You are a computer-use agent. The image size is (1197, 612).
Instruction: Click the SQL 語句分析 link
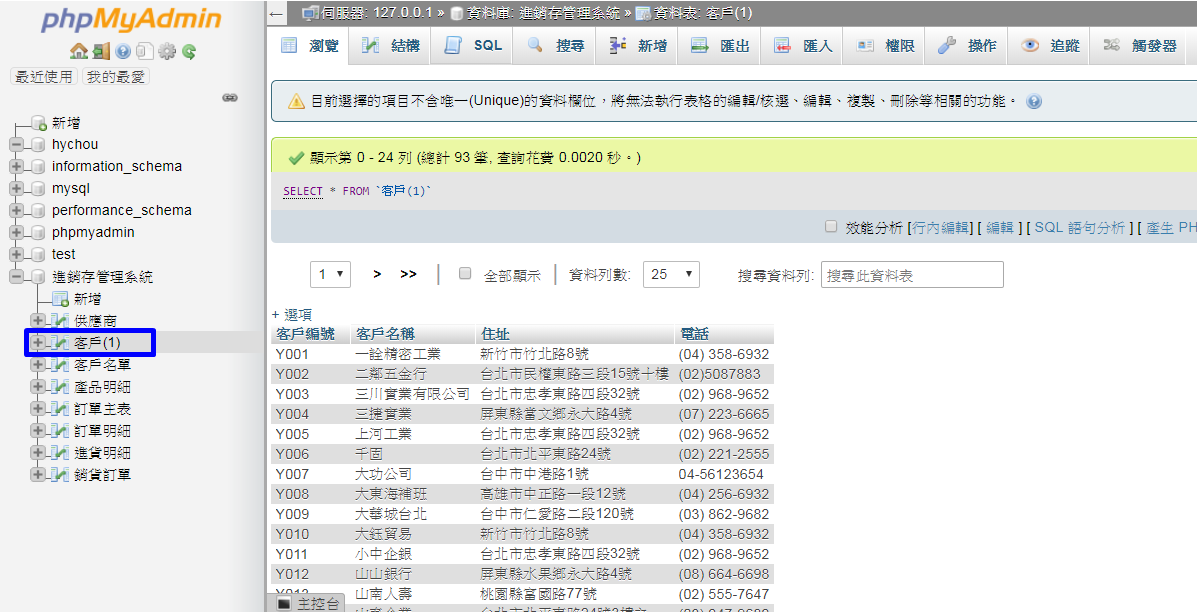pyautogui.click(x=1080, y=225)
